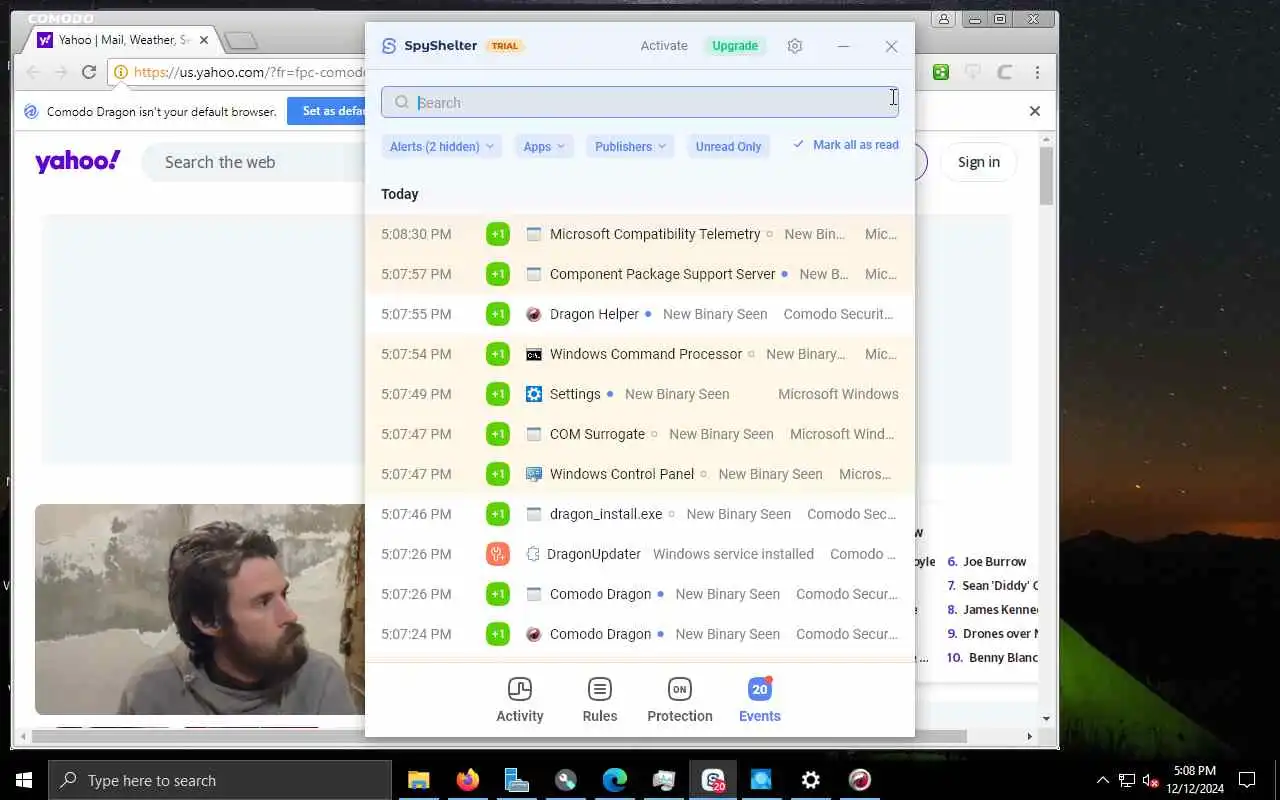
Task: Click the Windows Control Panel icon
Action: (534, 474)
